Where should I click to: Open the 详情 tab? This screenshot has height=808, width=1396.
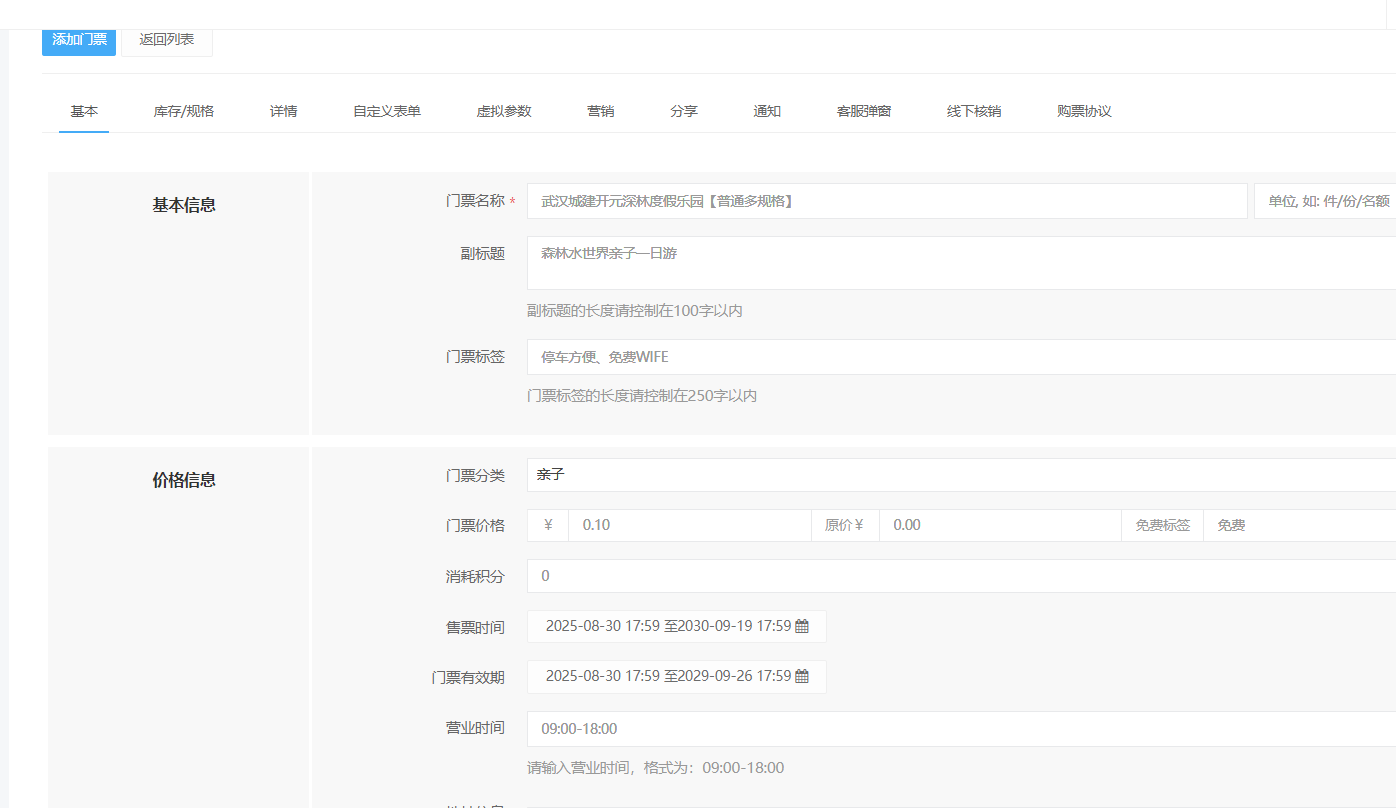[x=283, y=111]
